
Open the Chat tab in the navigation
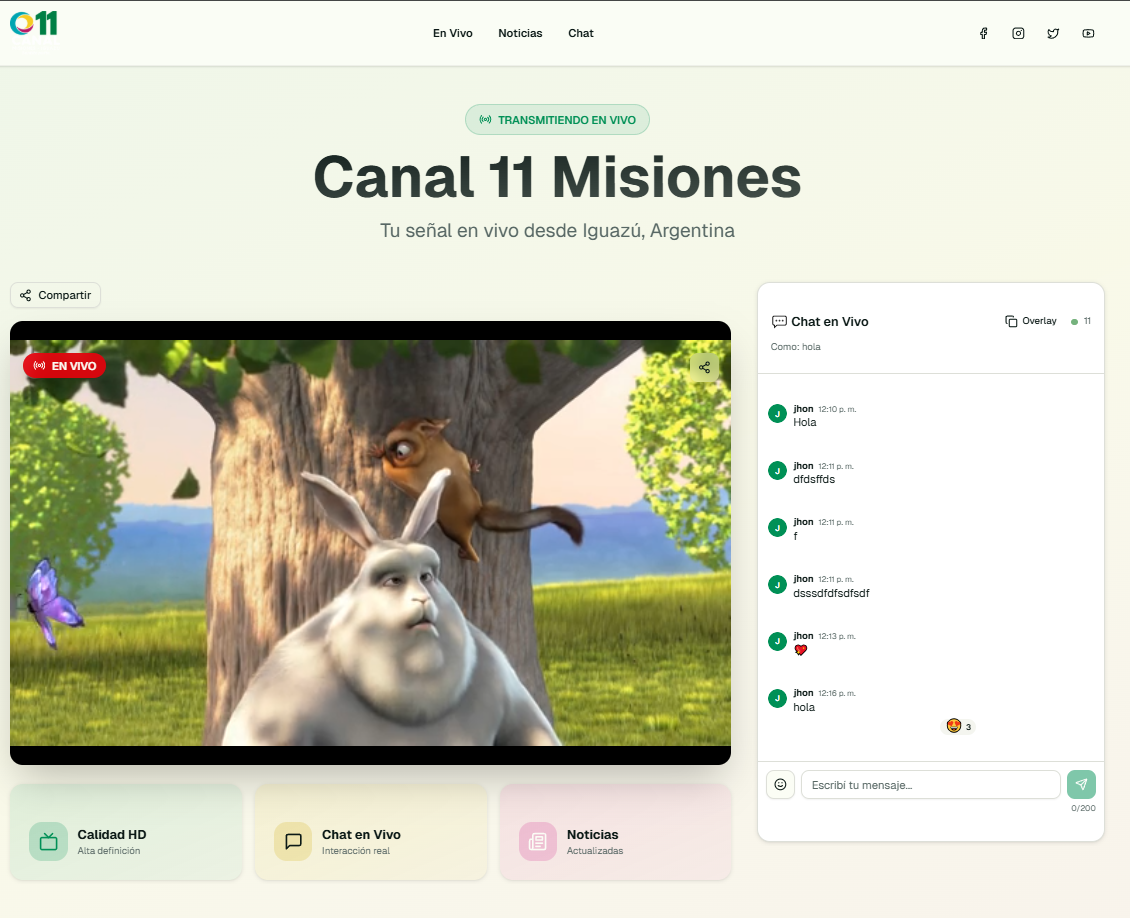[x=580, y=33]
